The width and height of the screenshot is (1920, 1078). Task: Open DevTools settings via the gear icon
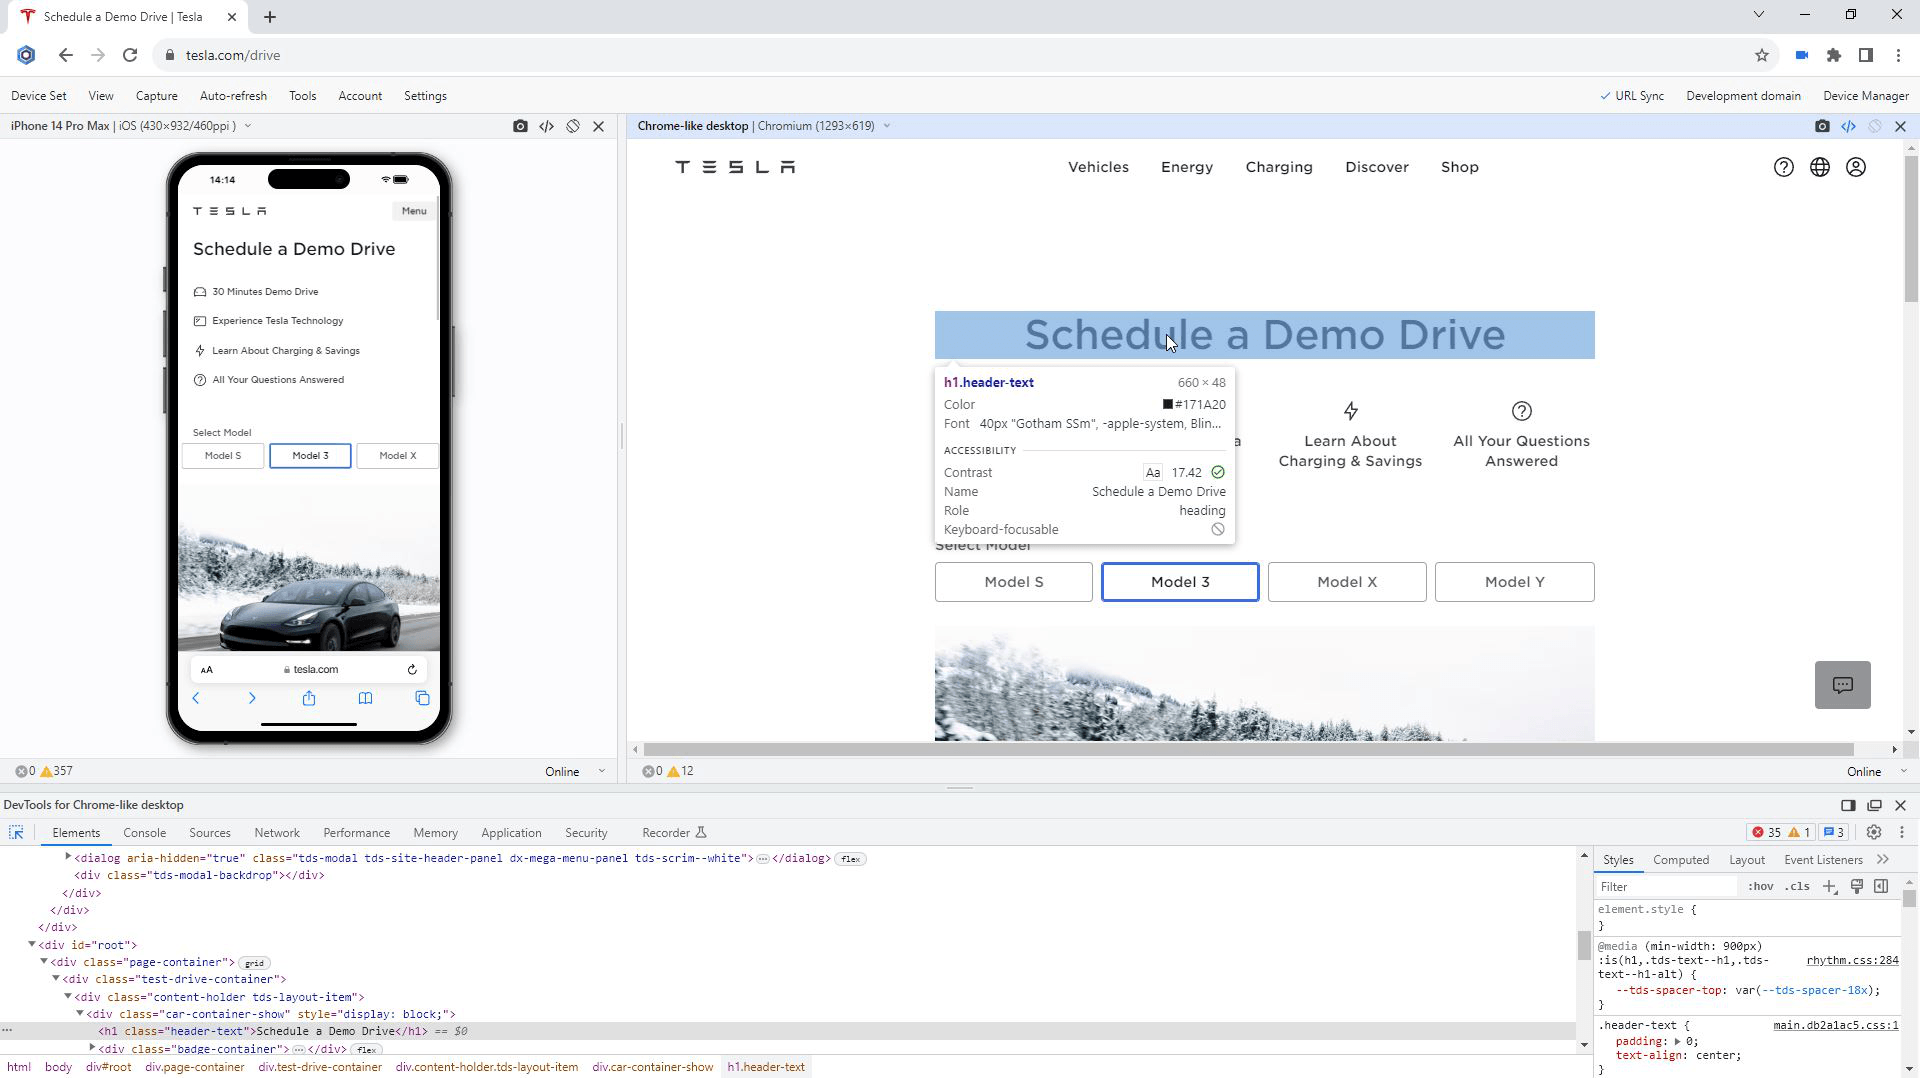pyautogui.click(x=1874, y=832)
